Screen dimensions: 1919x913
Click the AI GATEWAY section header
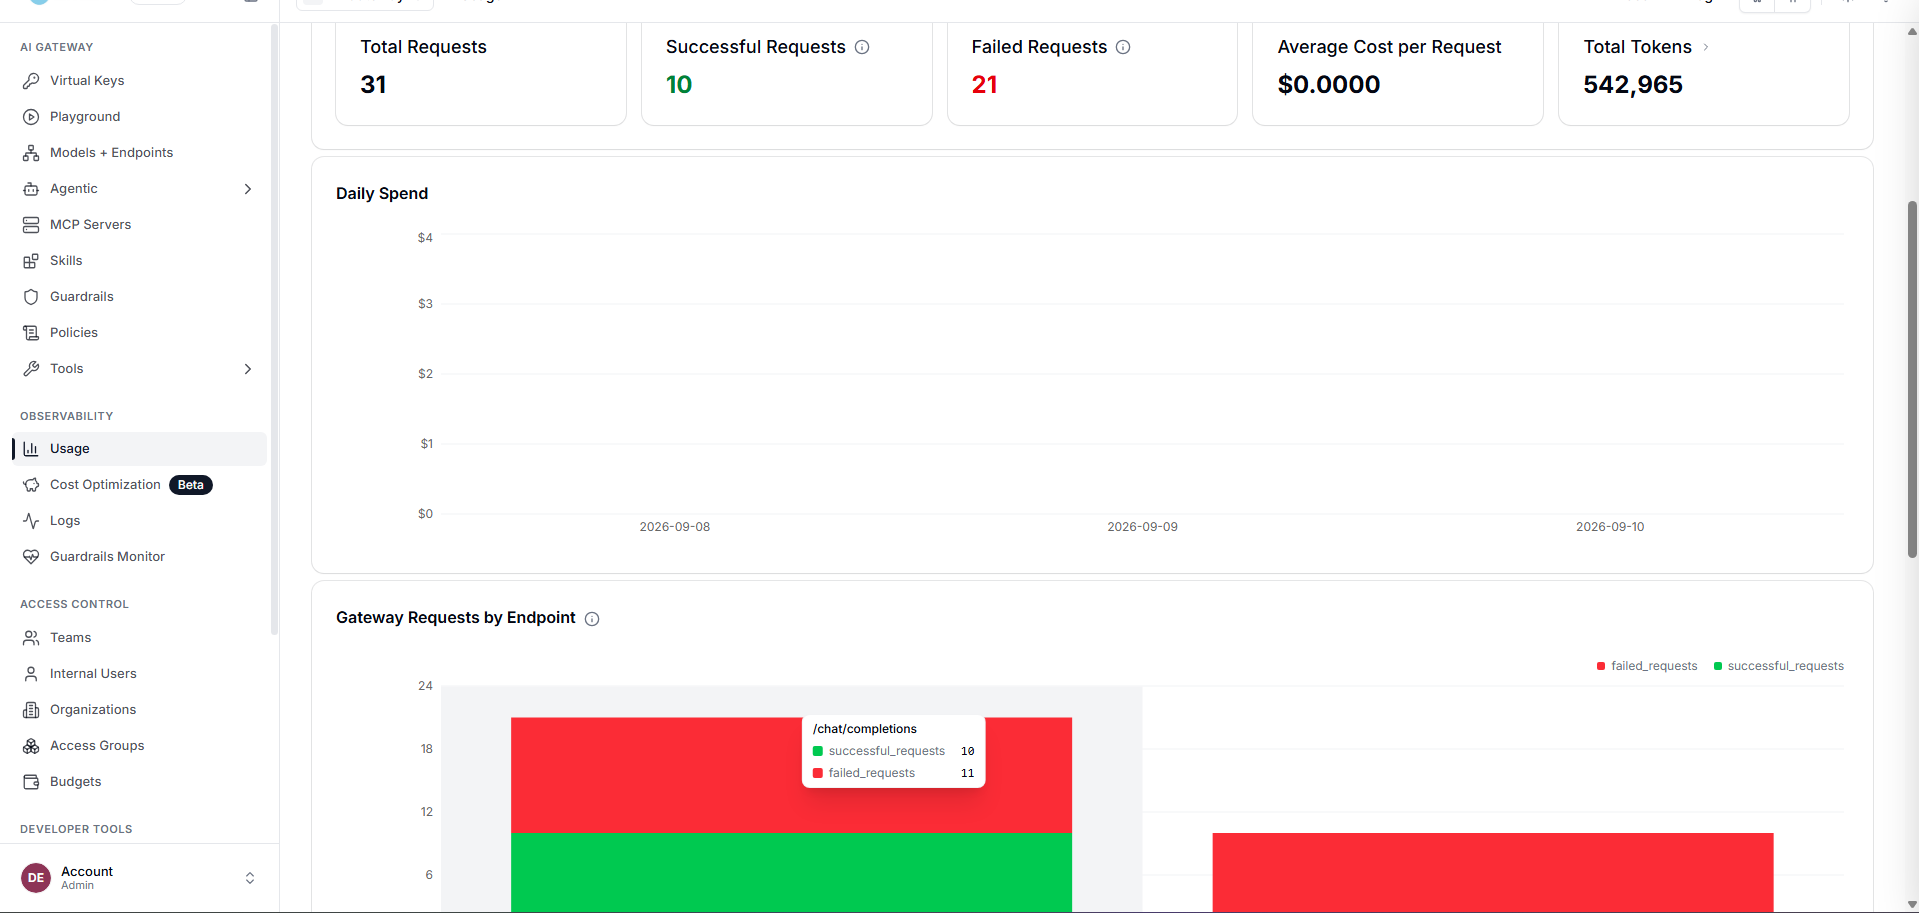click(57, 47)
